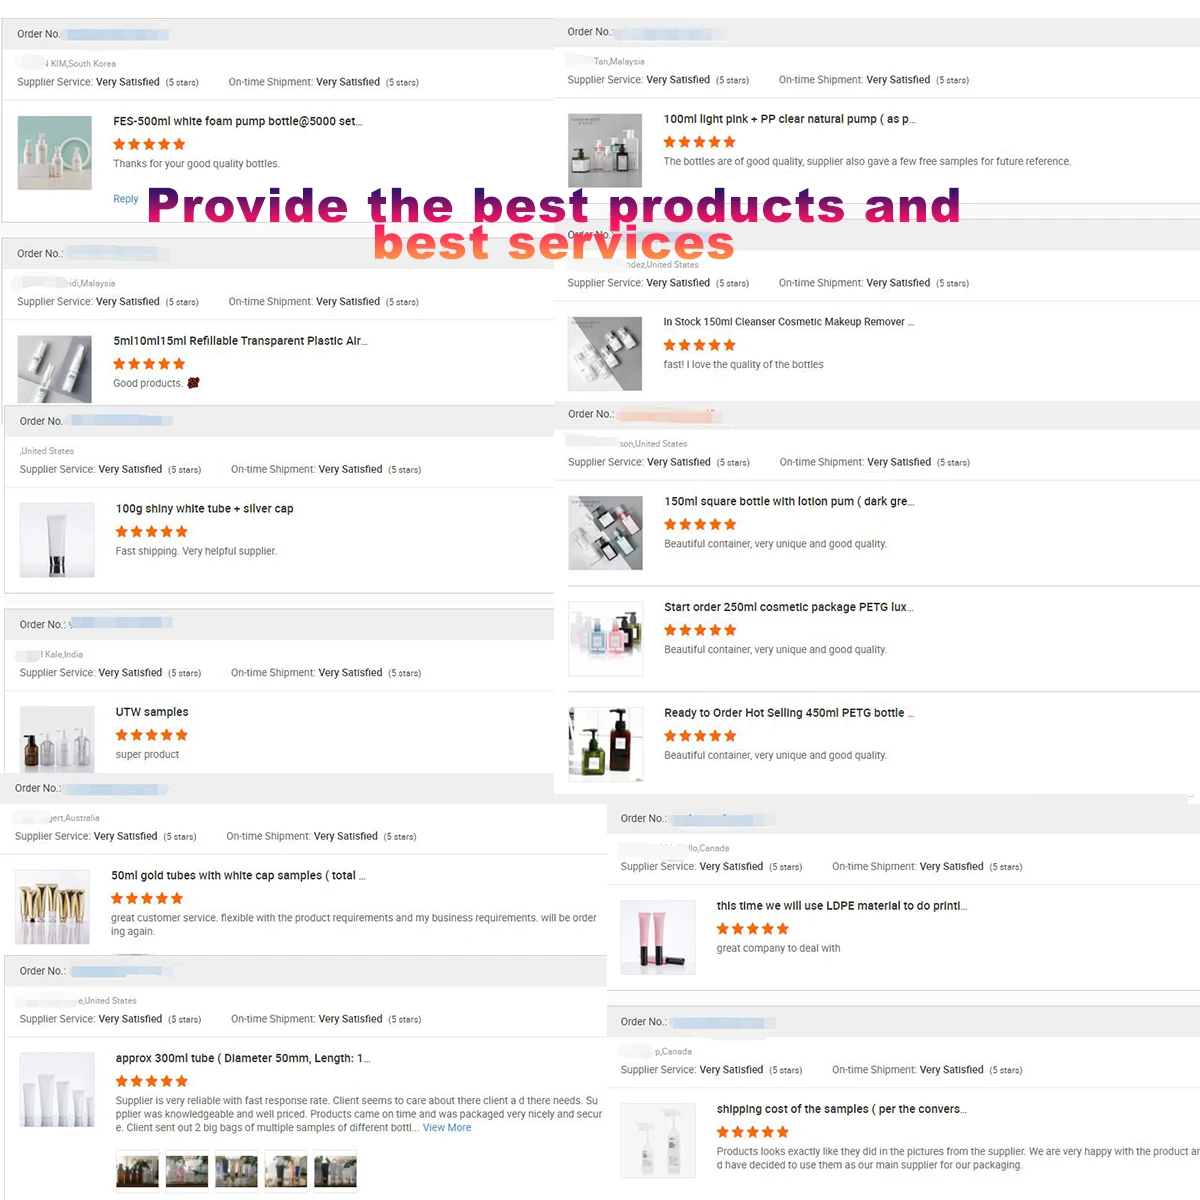Click the Reply link under foam pump bottle review
1200x1200 pixels.
click(126, 199)
